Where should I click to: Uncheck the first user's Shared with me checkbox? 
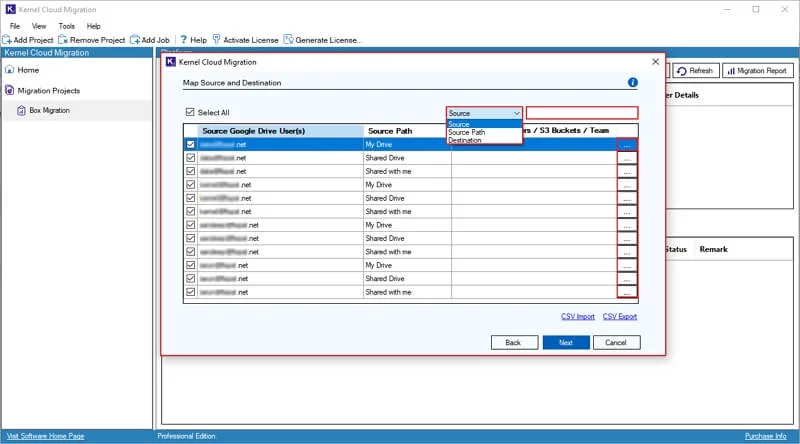(x=190, y=171)
